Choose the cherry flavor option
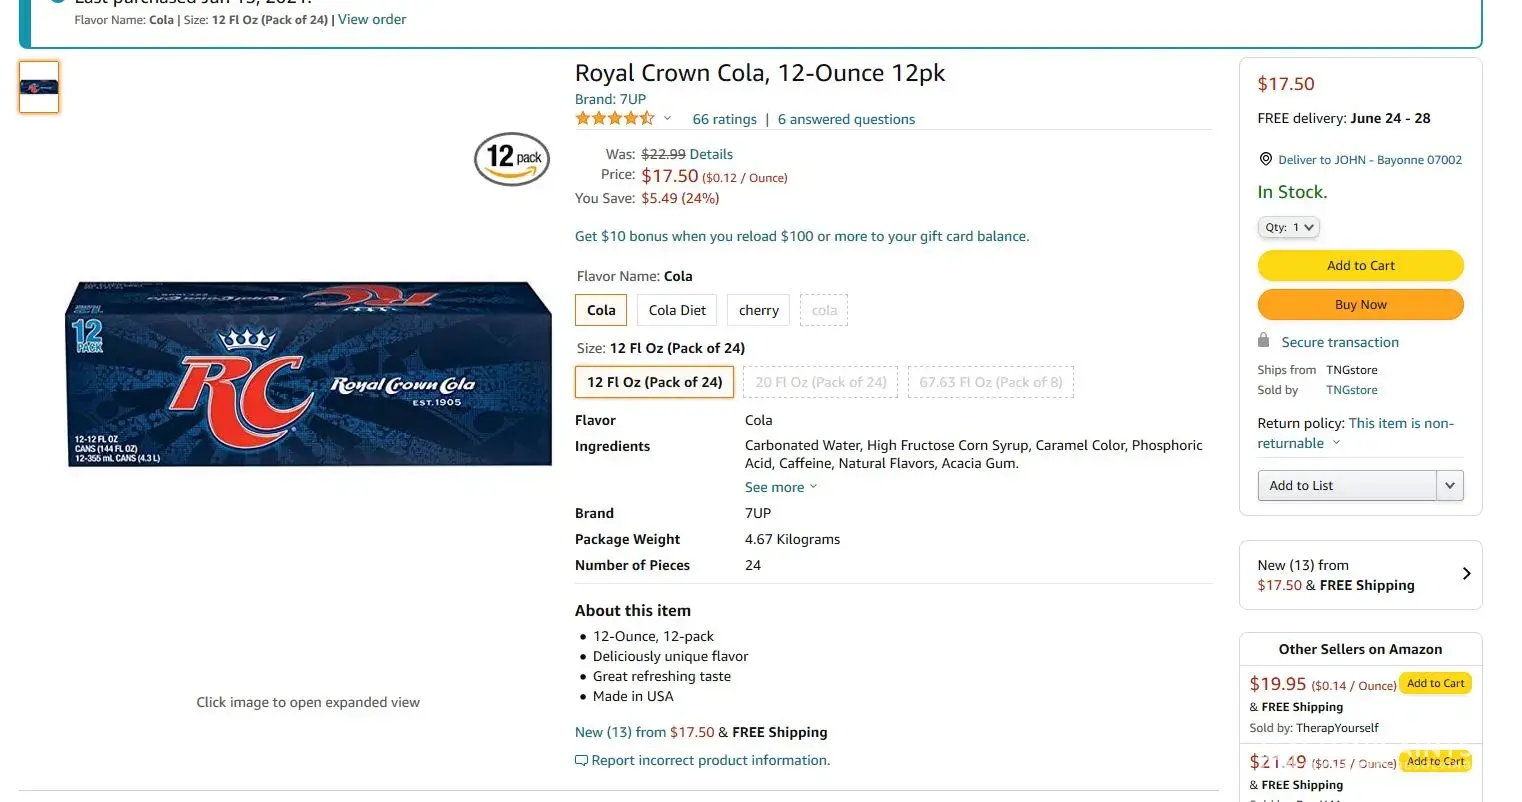 tap(758, 310)
